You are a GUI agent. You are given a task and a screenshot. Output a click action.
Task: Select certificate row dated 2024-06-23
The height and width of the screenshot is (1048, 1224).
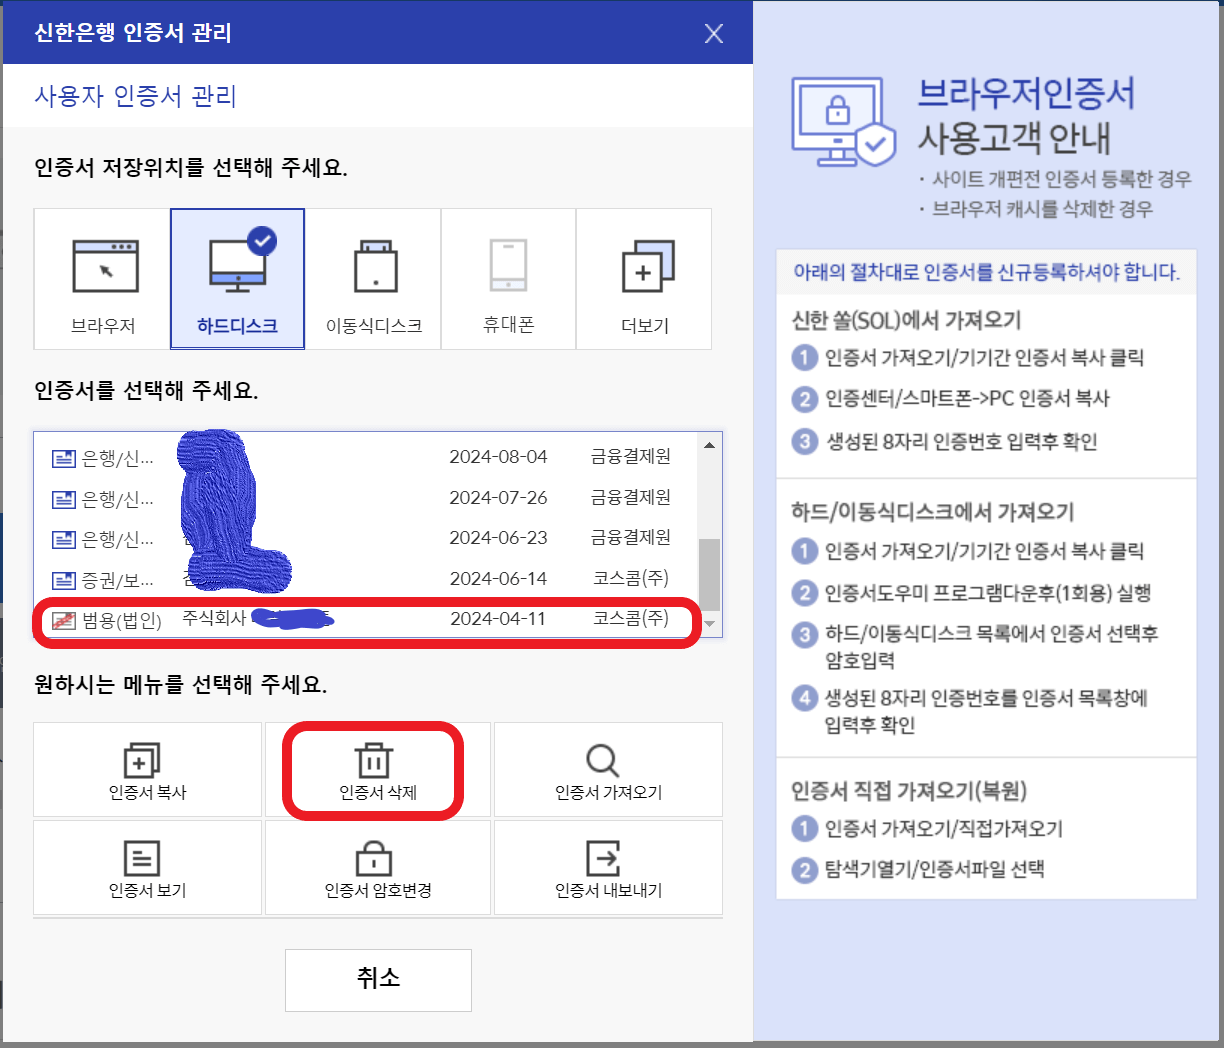pos(366,538)
